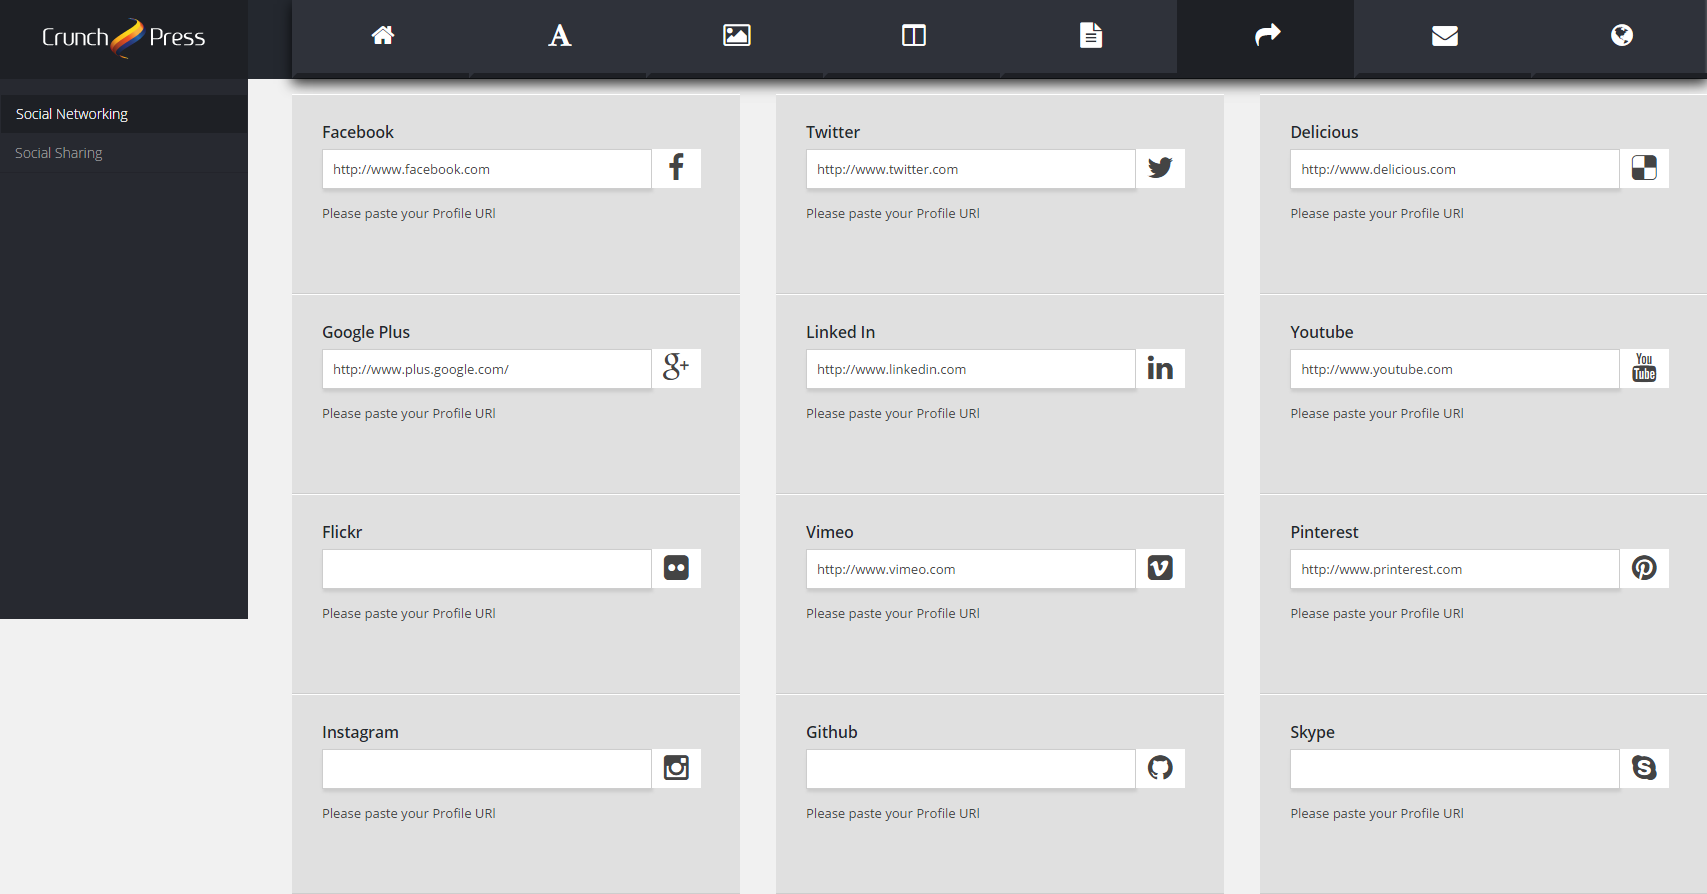Open the image settings tab icon
Viewport: 1707px width, 894px height.
coord(737,36)
